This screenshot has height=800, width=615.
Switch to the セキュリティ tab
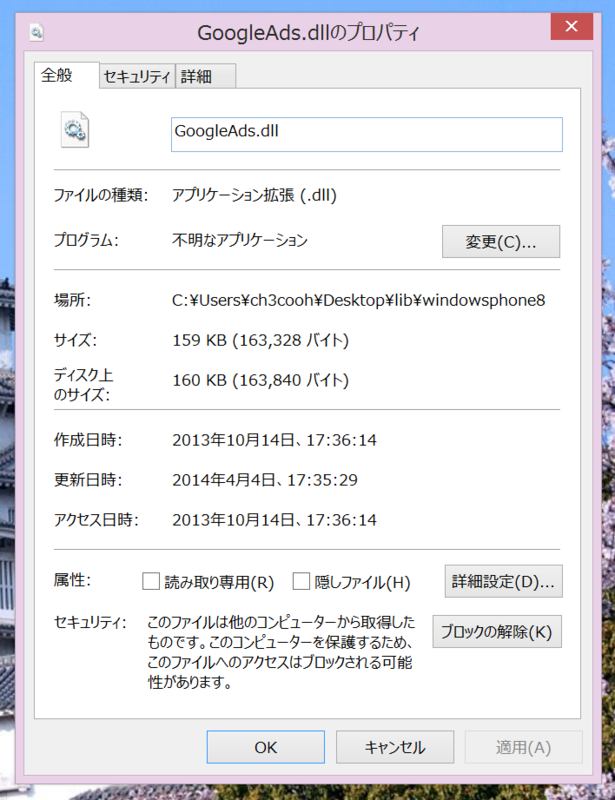click(x=137, y=77)
